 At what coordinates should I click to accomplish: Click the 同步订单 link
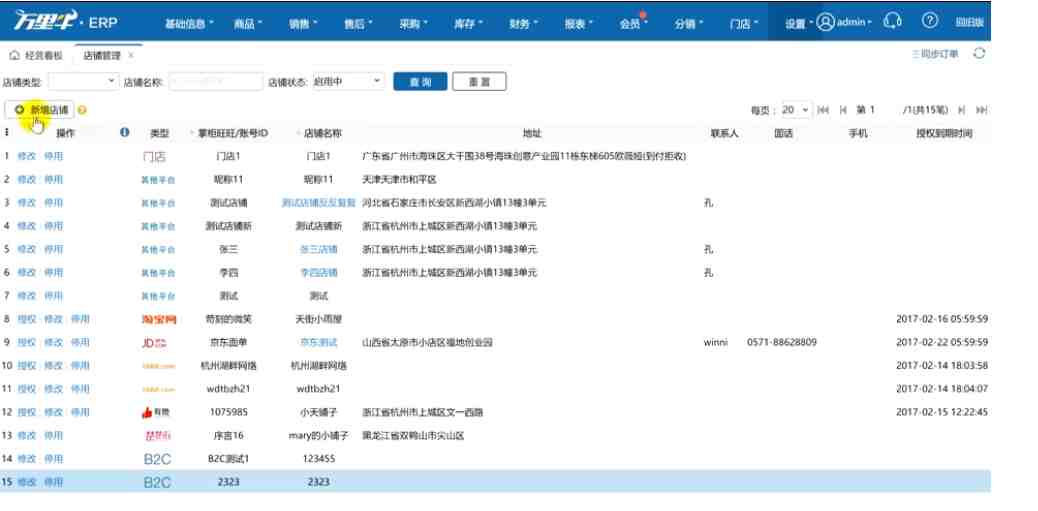click(x=935, y=54)
